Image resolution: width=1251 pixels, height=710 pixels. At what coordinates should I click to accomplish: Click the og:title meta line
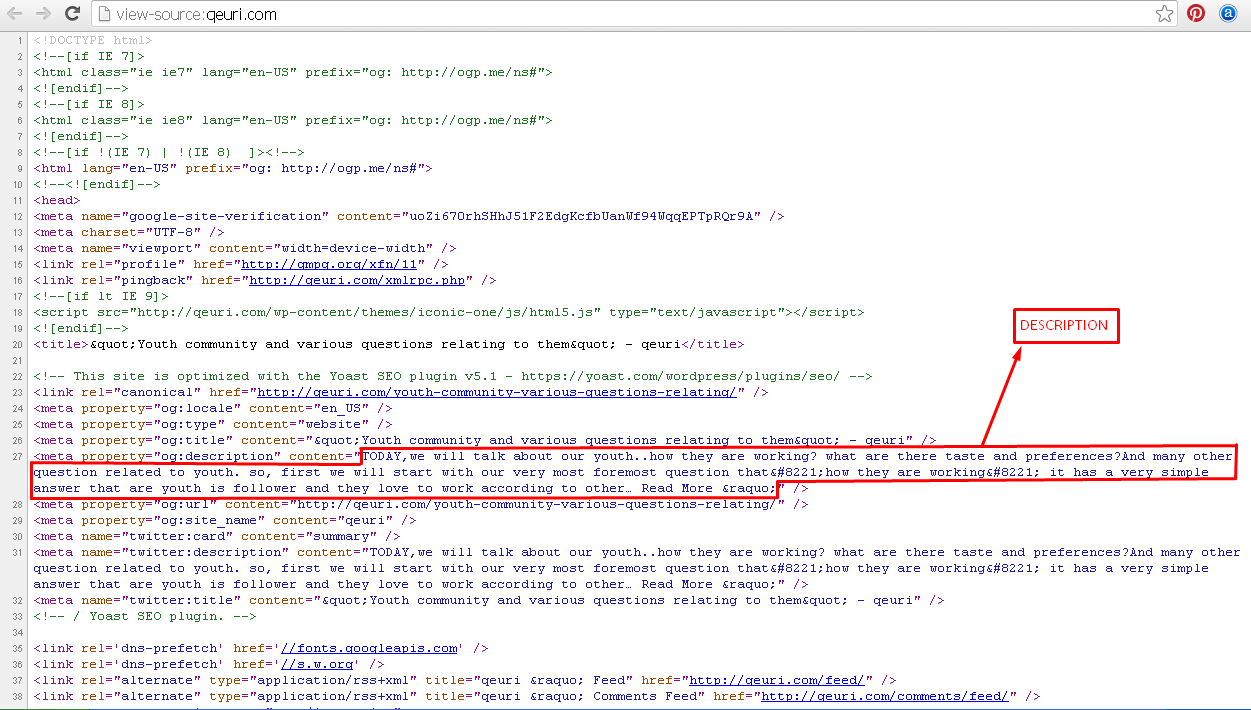pos(485,440)
